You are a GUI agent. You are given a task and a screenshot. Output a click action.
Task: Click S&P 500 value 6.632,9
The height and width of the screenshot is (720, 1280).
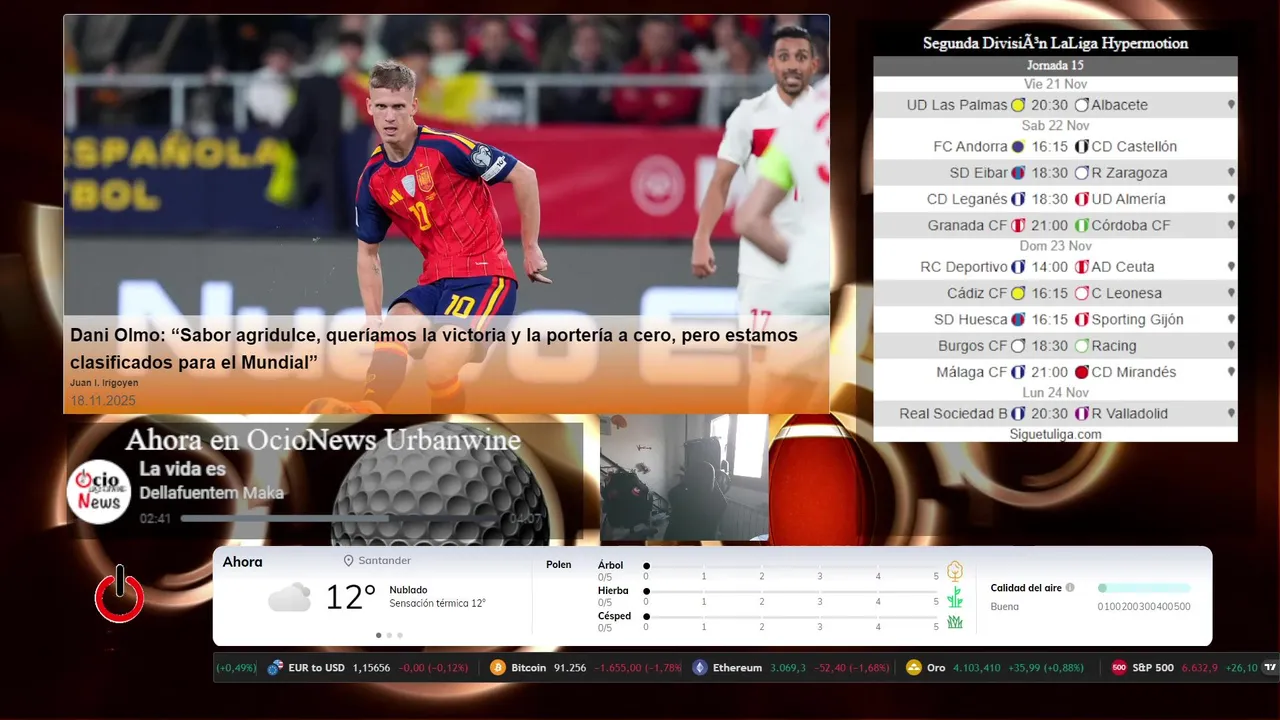click(1200, 668)
